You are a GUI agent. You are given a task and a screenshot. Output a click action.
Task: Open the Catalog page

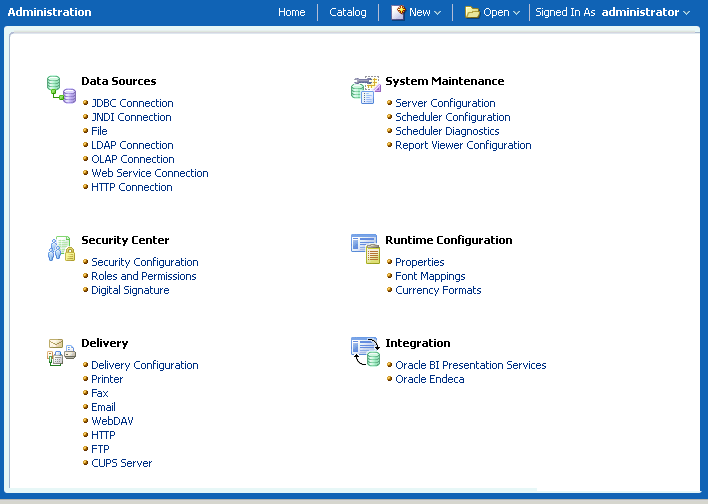coord(348,12)
